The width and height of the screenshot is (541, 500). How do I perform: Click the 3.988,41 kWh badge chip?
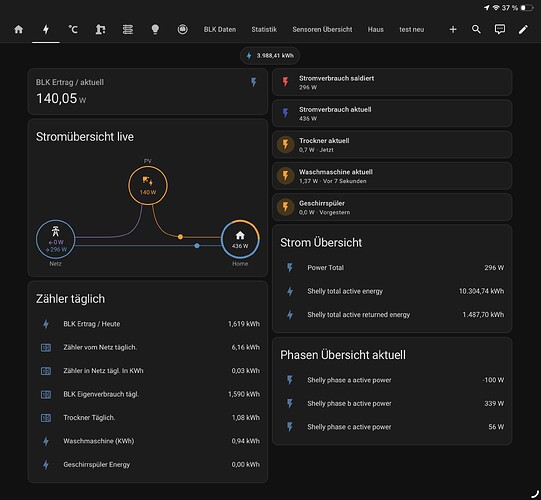click(270, 56)
